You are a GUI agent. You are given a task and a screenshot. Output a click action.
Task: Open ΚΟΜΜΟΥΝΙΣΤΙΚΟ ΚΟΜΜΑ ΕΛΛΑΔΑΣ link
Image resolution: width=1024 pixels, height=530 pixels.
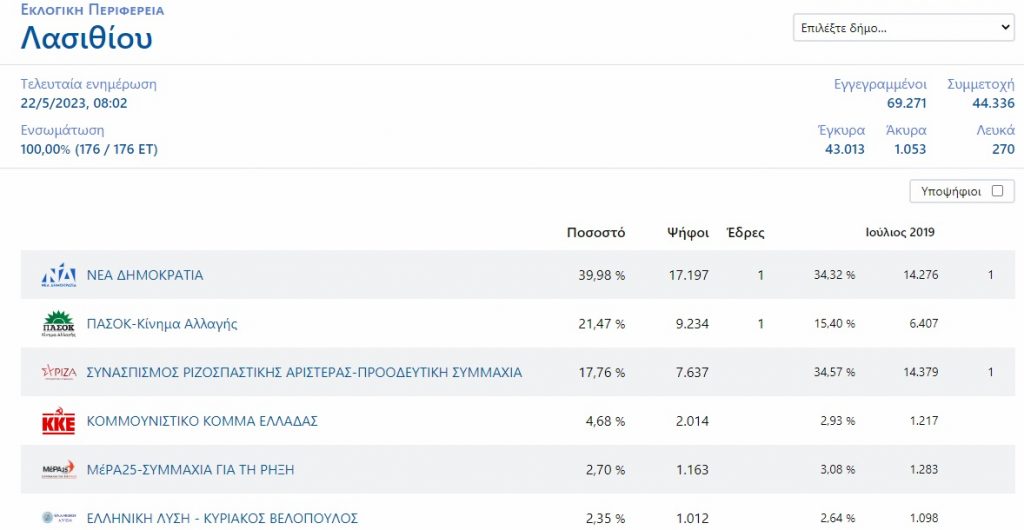[x=202, y=422]
